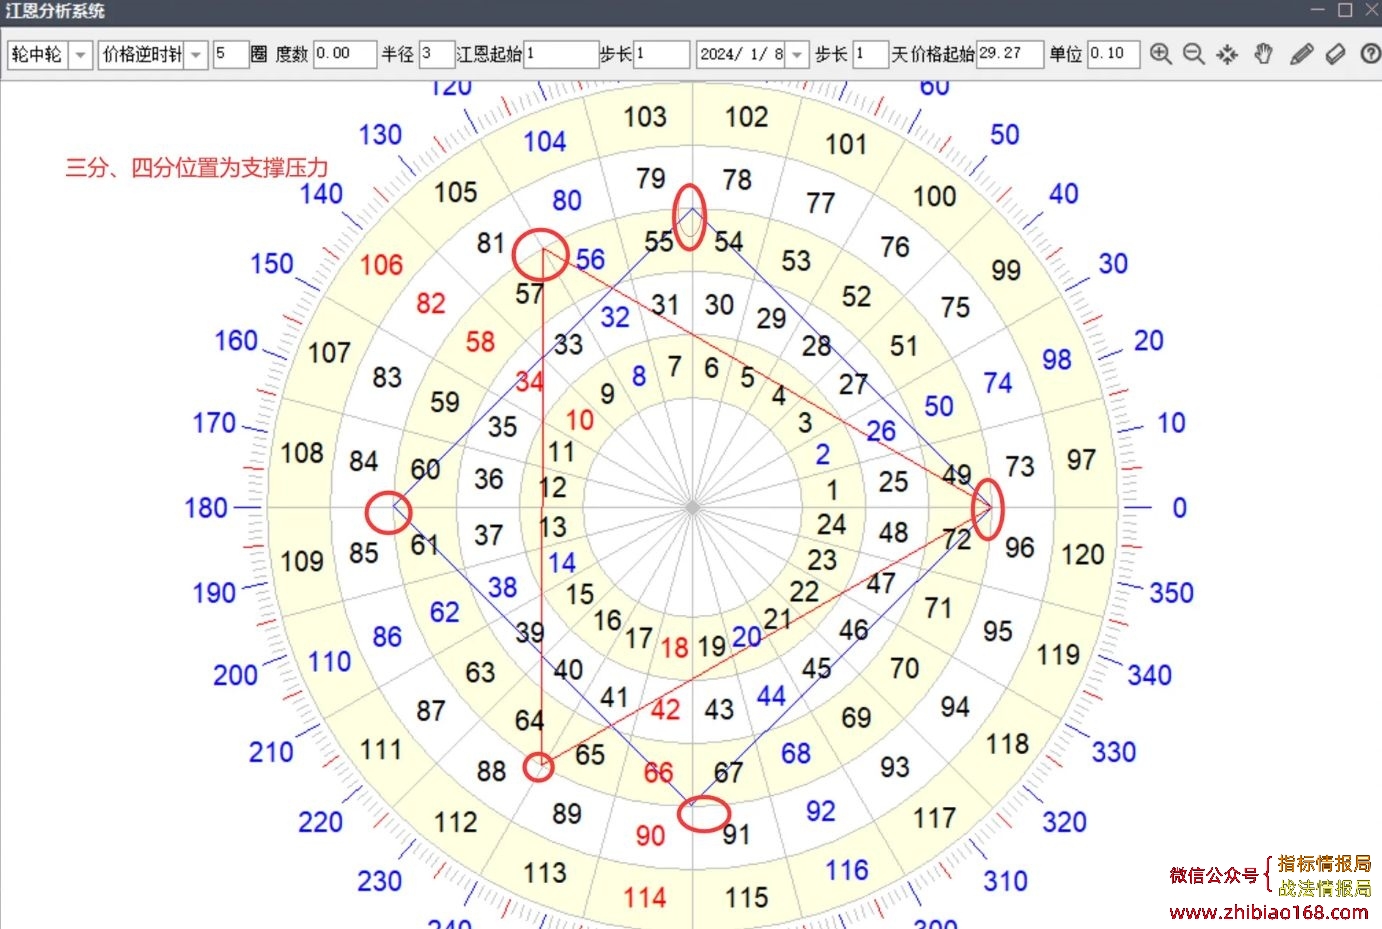Click wheel number 103
This screenshot has height=929, width=1382.
point(644,117)
